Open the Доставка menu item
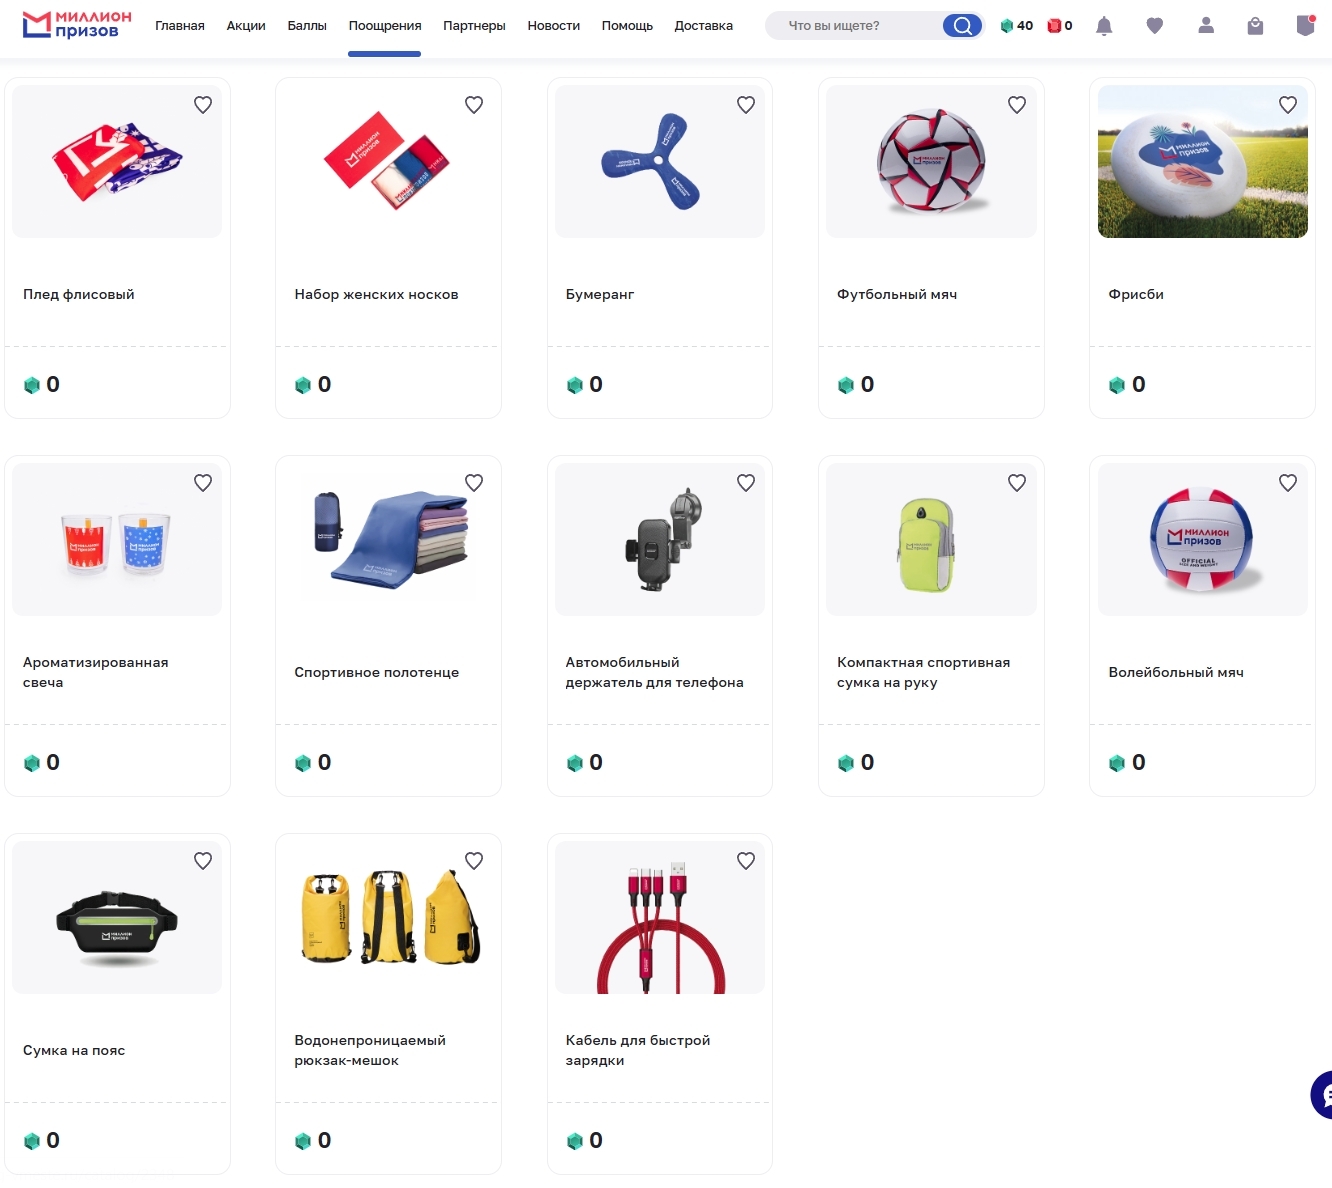This screenshot has width=1332, height=1188. [703, 26]
